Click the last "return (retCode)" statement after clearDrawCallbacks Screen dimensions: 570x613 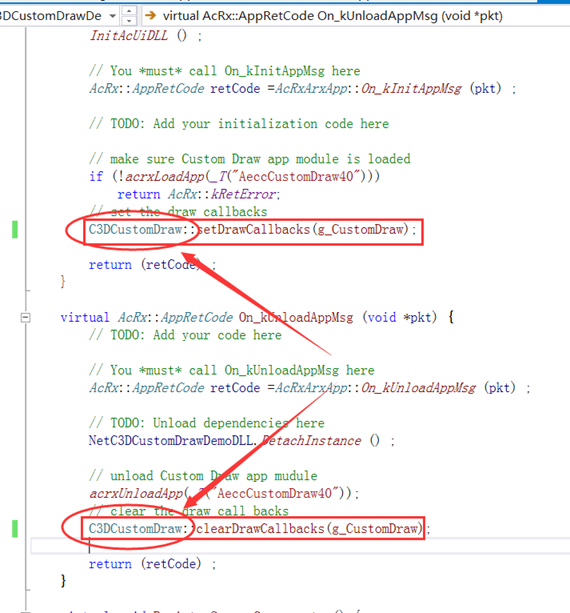click(152, 564)
